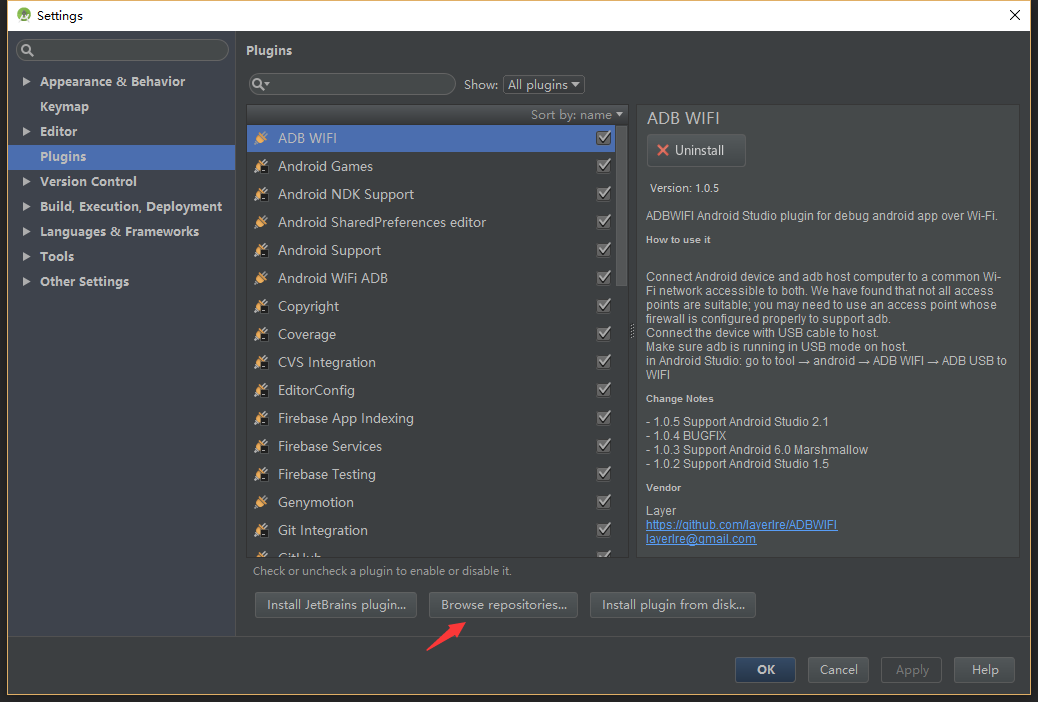The width and height of the screenshot is (1038, 702).
Task: Click the Android Studio icon in title bar
Action: click(x=24, y=15)
